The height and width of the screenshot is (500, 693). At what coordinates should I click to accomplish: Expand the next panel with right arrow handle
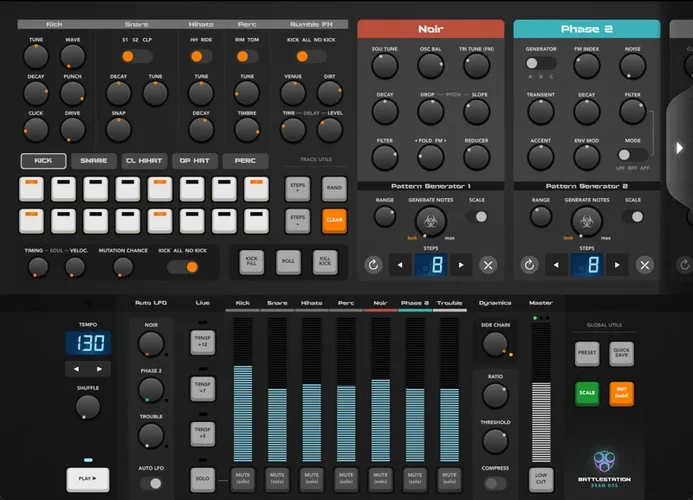coord(680,147)
